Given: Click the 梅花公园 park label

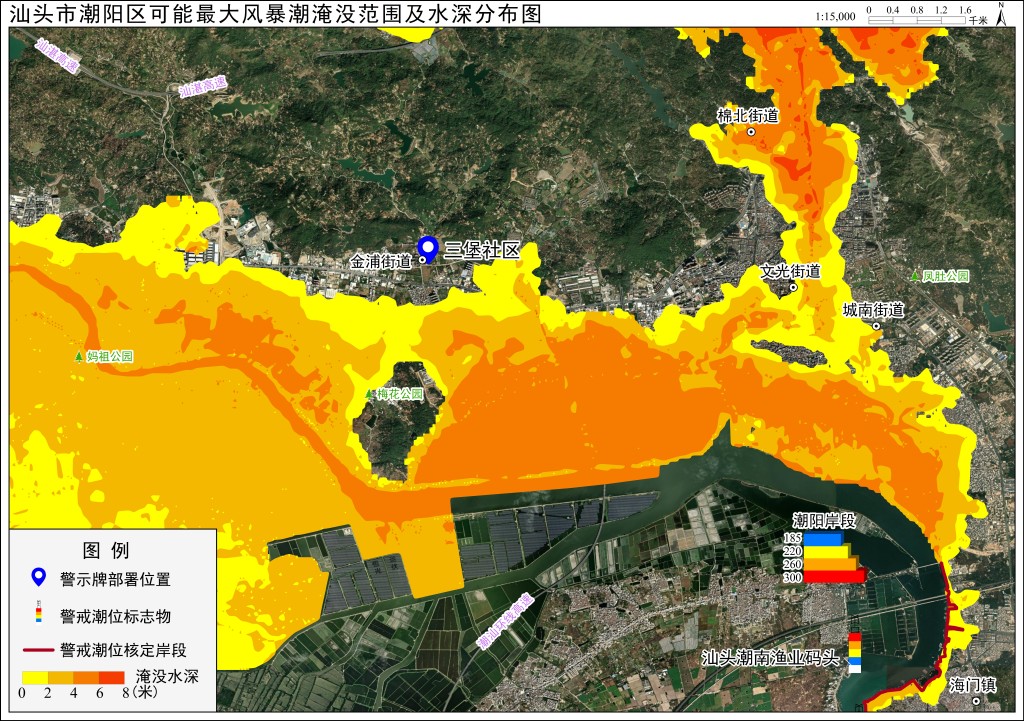Looking at the screenshot, I should point(400,394).
